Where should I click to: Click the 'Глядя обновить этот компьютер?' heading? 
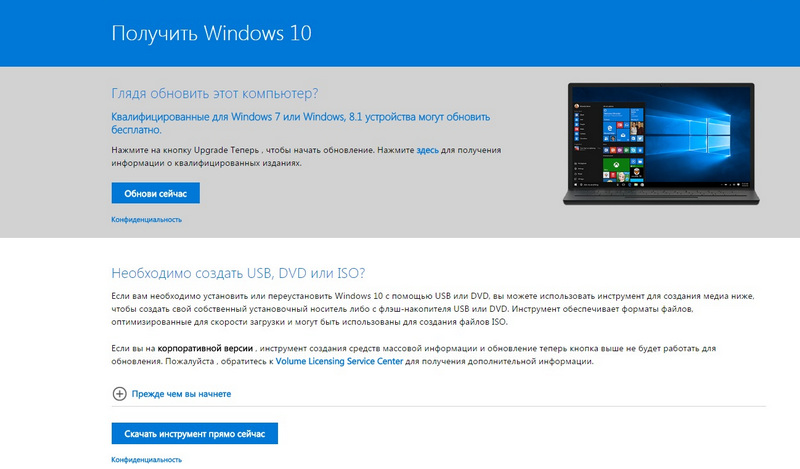[214, 94]
